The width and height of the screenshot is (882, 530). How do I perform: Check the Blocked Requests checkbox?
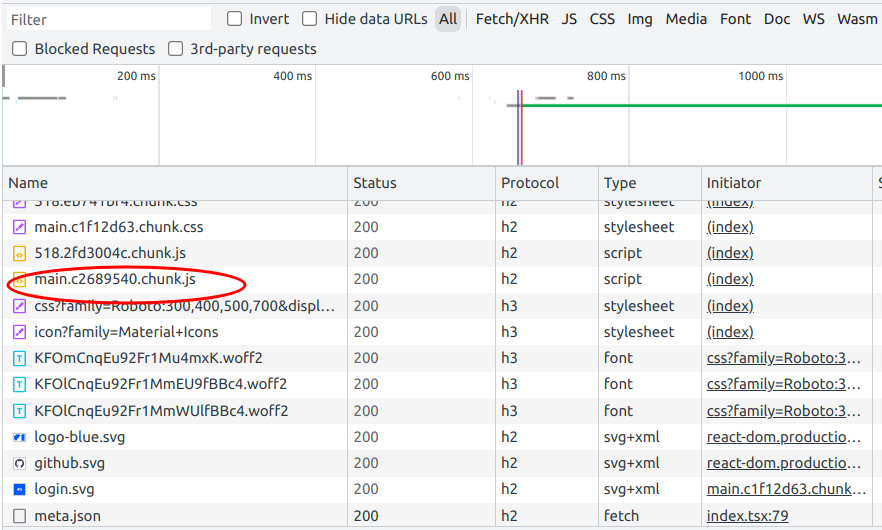20,49
